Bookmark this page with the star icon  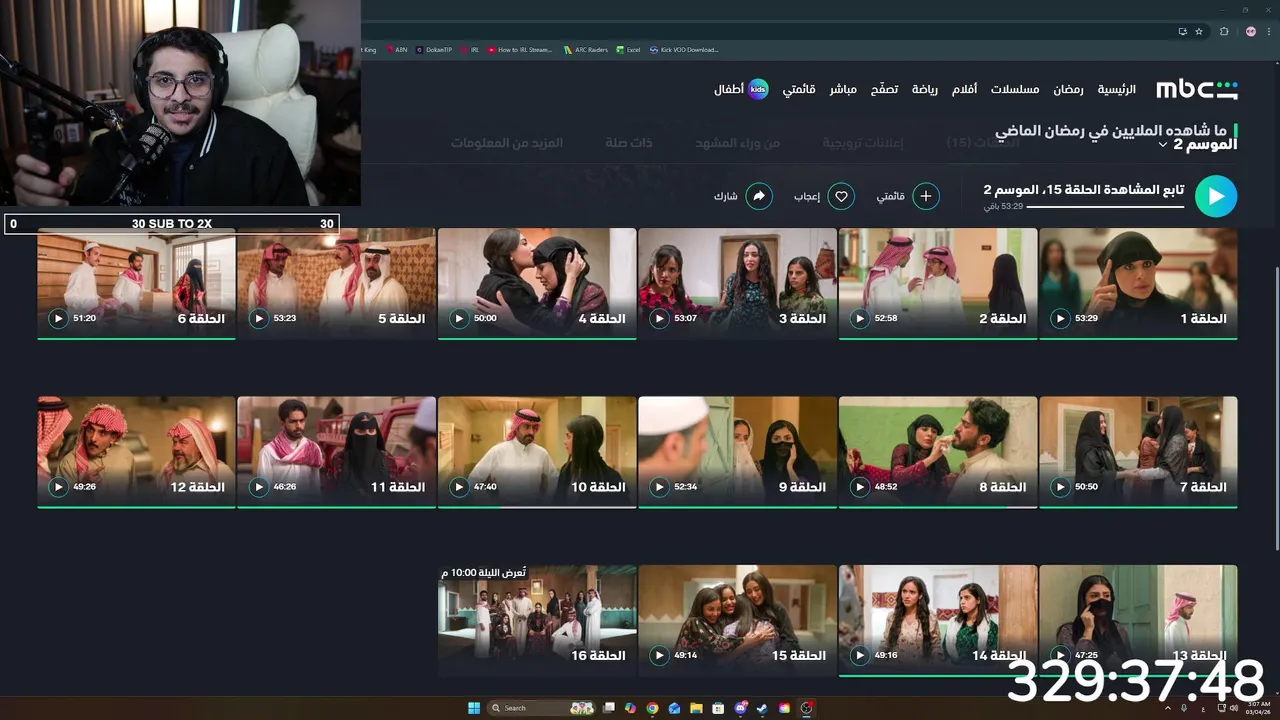pos(1199,31)
